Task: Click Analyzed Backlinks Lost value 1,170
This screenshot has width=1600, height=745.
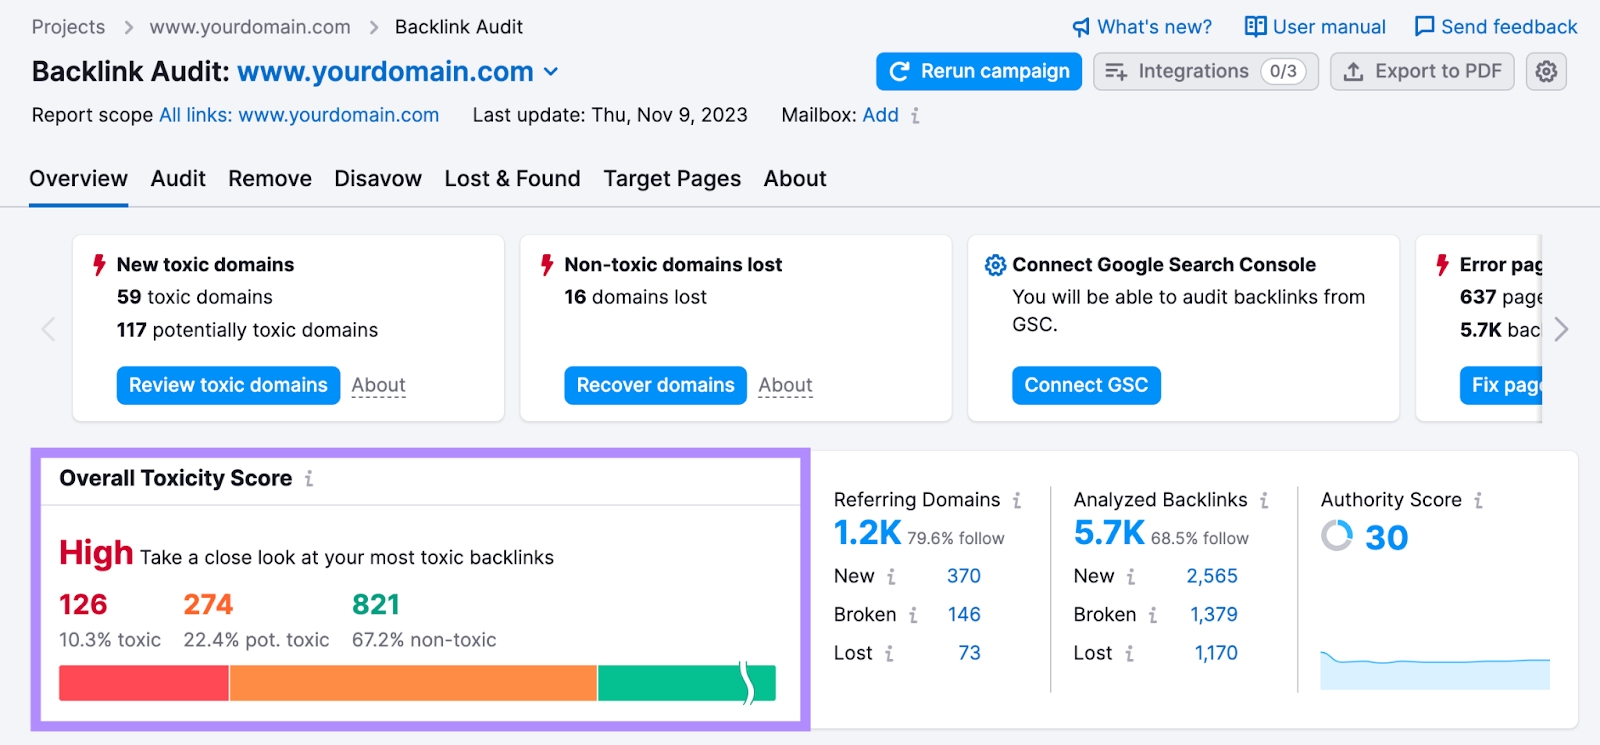Action: 1216,653
